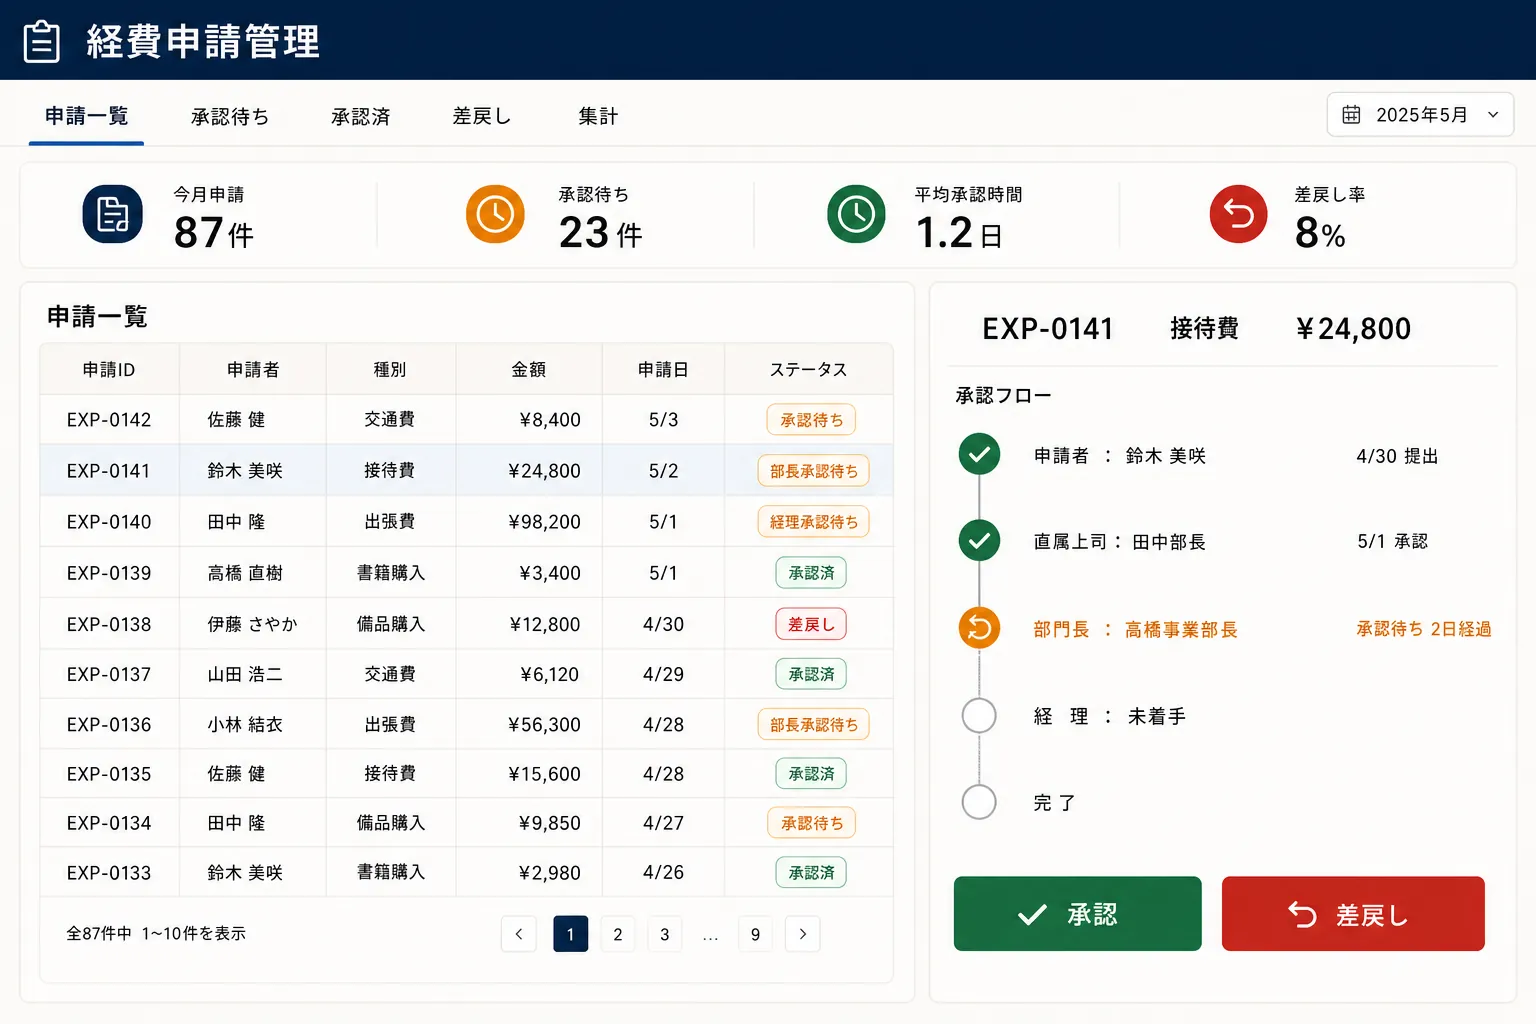Select row EXP-0137
Image resolution: width=1536 pixels, height=1024 pixels.
[x=466, y=674]
